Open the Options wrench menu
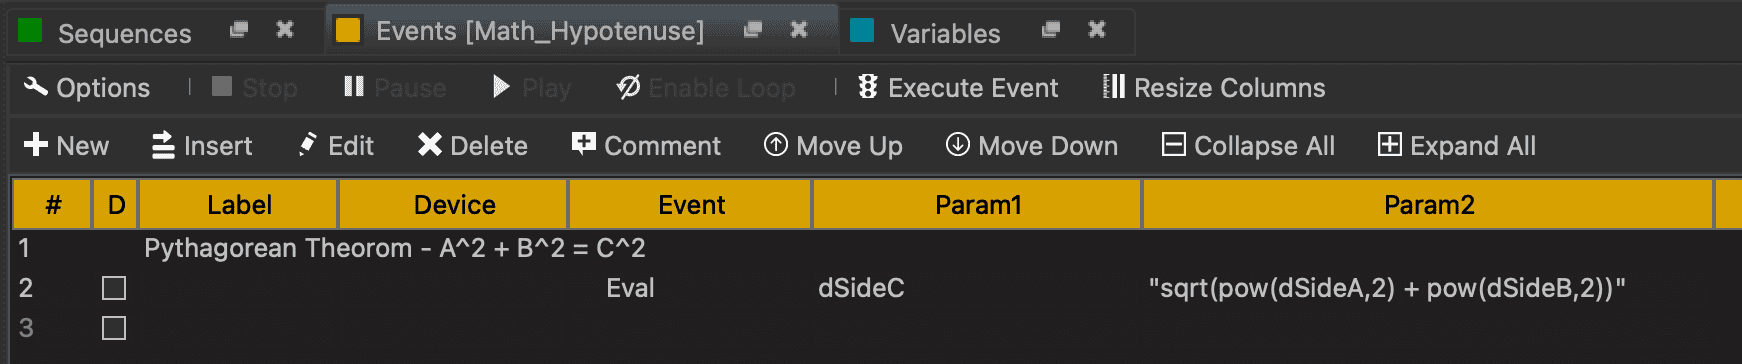The width and height of the screenshot is (1742, 364). pyautogui.click(x=87, y=88)
